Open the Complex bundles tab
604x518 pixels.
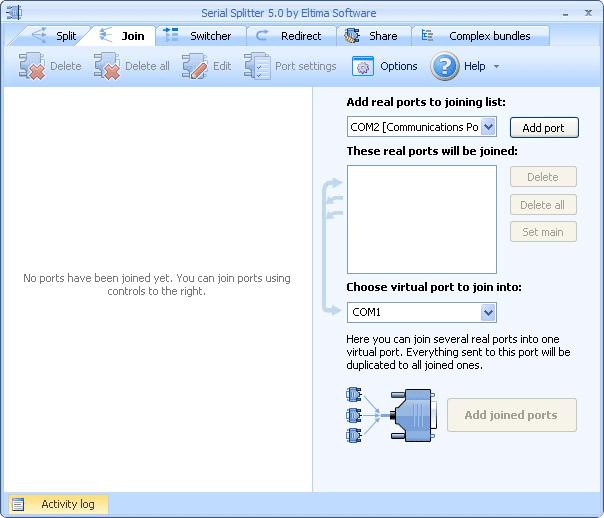(x=480, y=36)
